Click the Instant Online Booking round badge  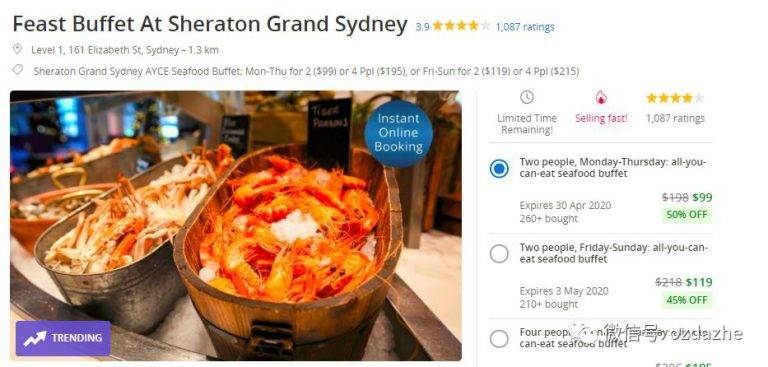[399, 133]
